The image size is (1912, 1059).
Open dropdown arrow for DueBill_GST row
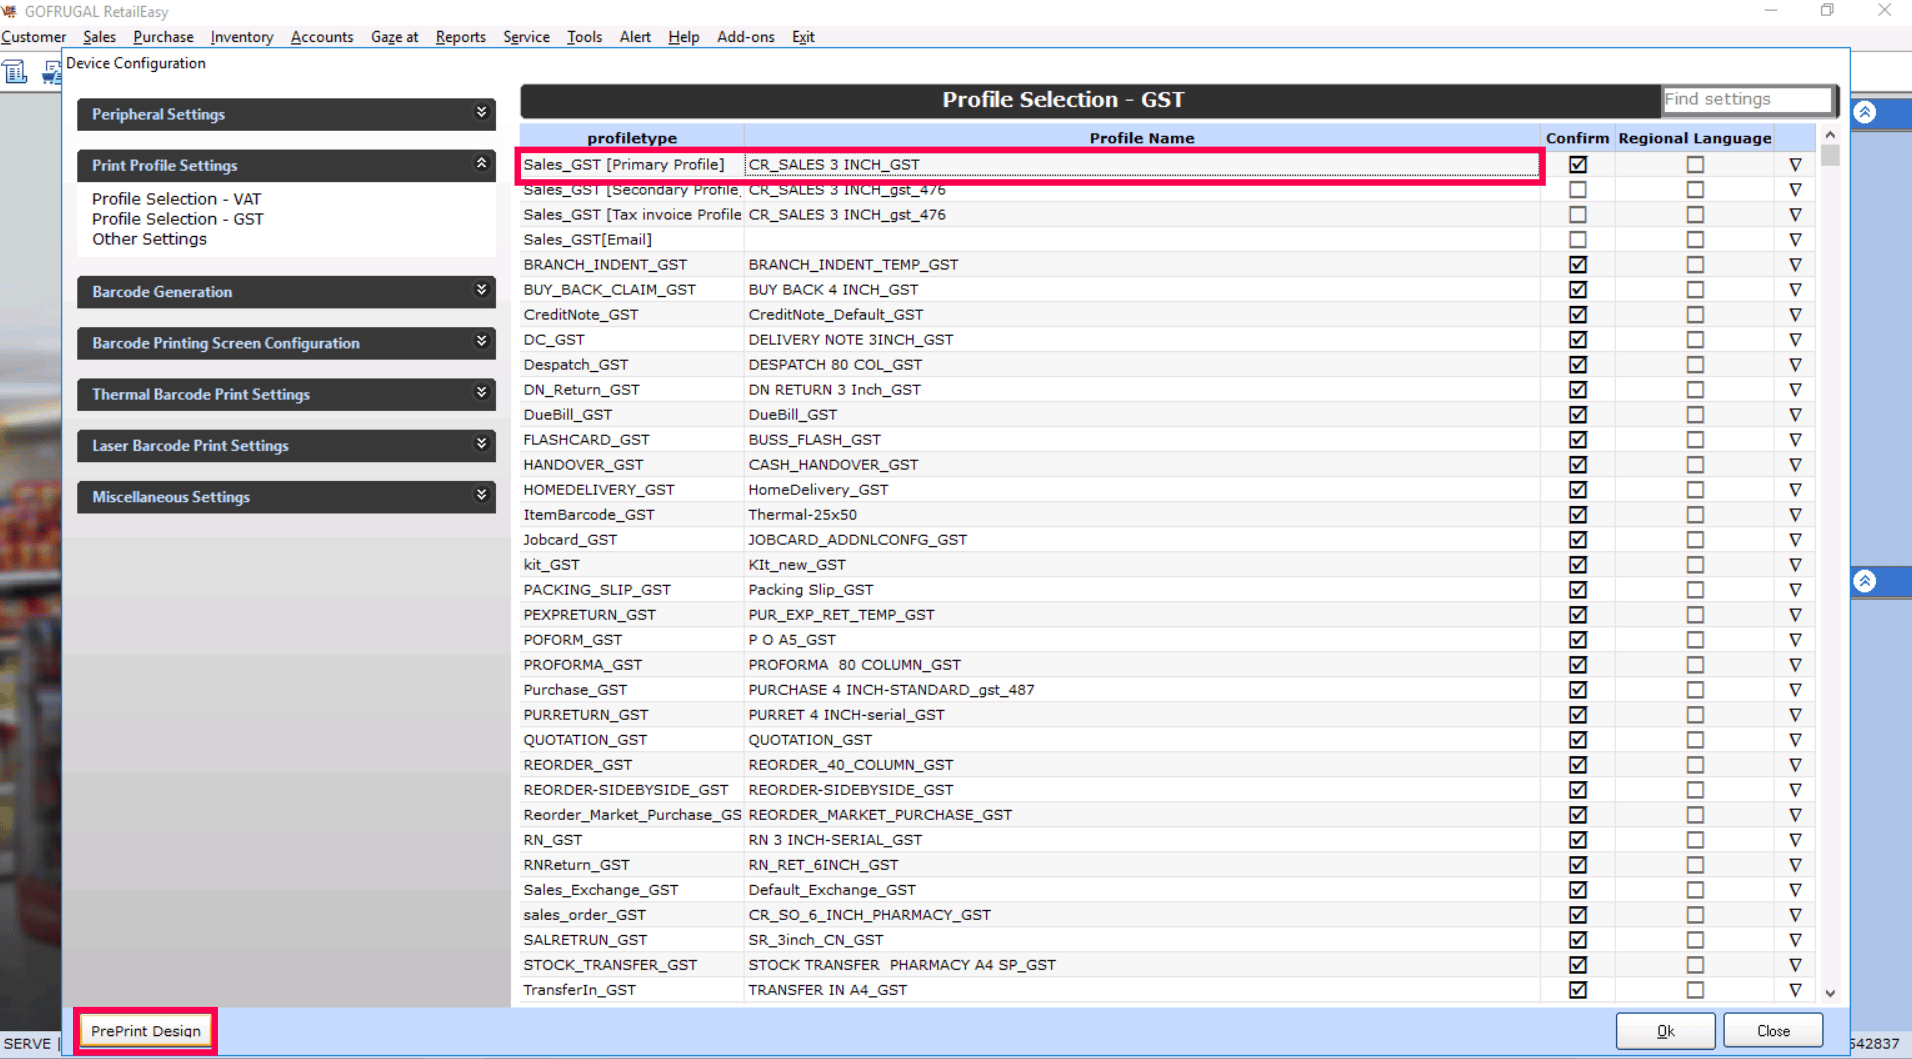[1795, 415]
